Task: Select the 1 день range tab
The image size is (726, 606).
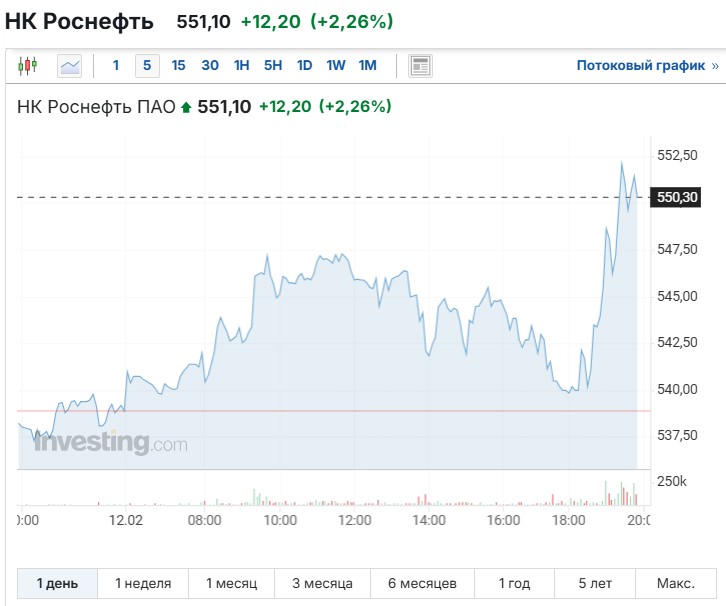Action: tap(57, 583)
